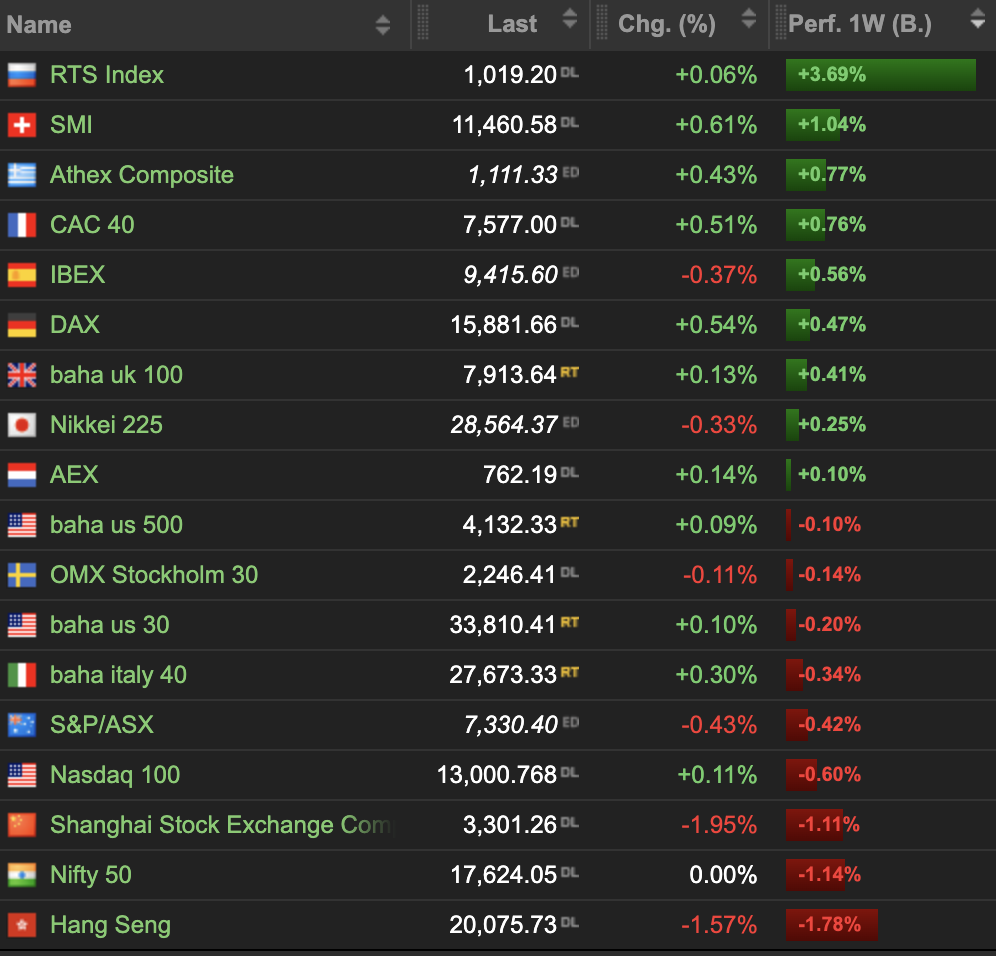Click the UK flag next to baha uk 100
Viewport: 996px width, 956px height.
[21, 375]
